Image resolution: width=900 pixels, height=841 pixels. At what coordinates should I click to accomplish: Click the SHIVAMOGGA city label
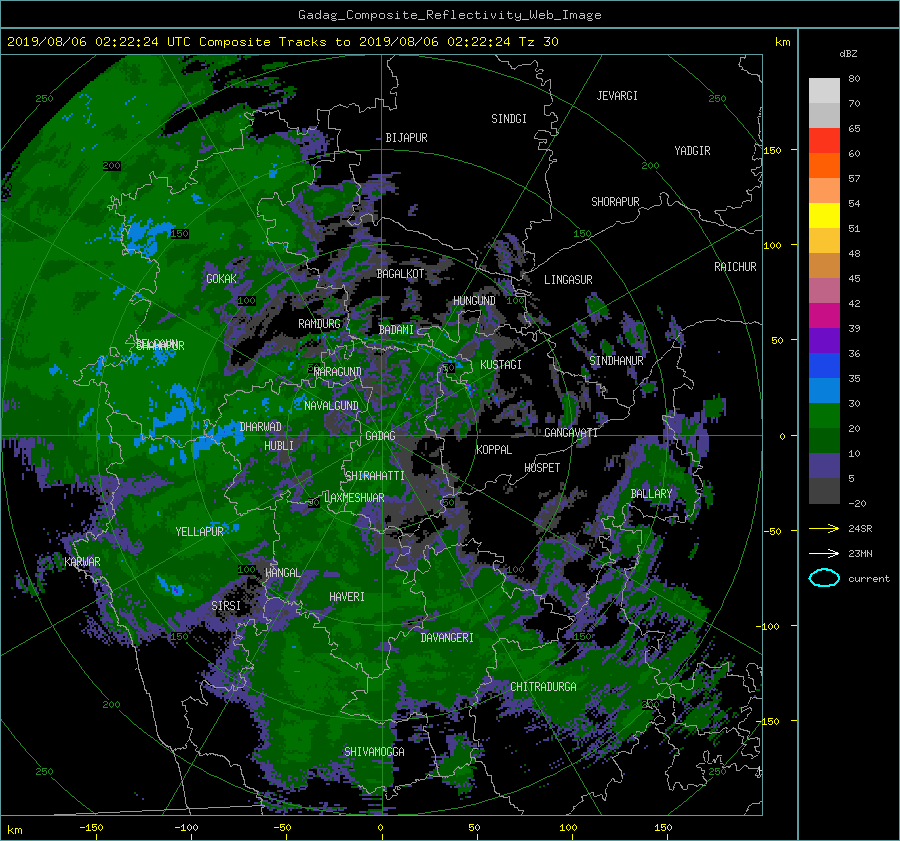[374, 752]
